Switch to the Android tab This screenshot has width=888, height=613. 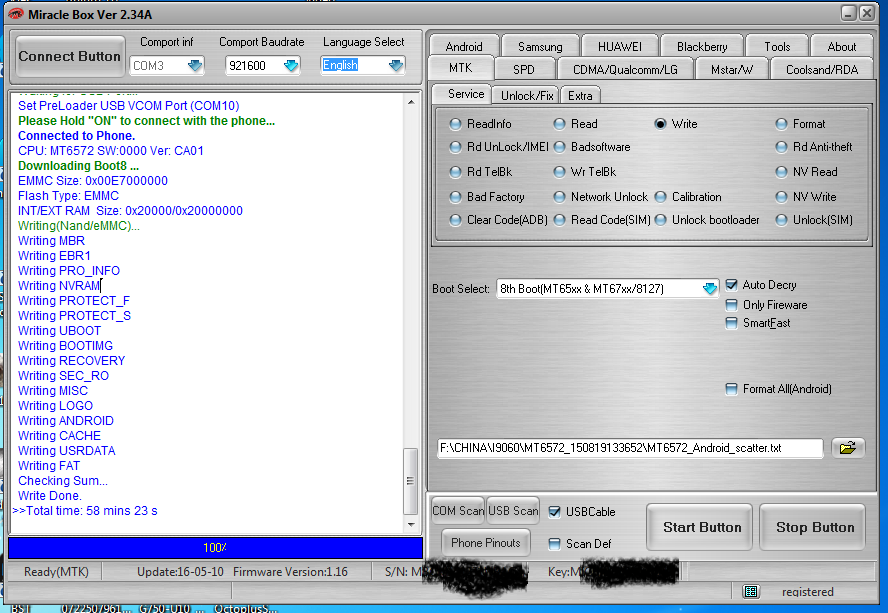coord(464,46)
